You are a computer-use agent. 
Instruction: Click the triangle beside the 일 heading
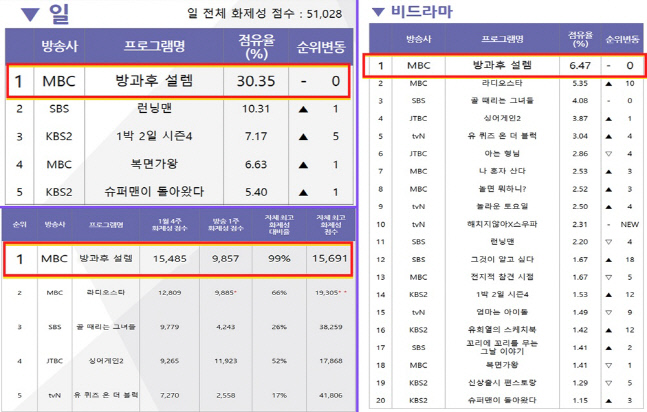click(30, 15)
